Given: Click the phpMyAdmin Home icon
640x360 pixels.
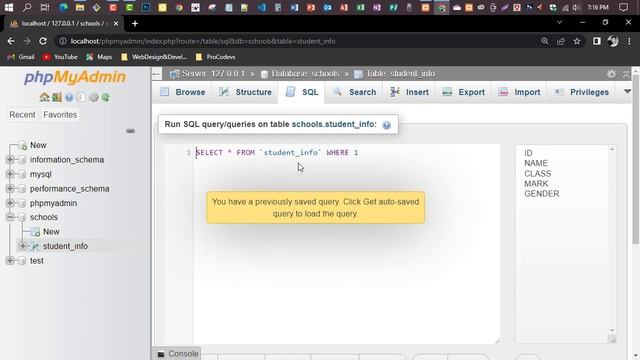Looking at the screenshot, I should 44,97.
